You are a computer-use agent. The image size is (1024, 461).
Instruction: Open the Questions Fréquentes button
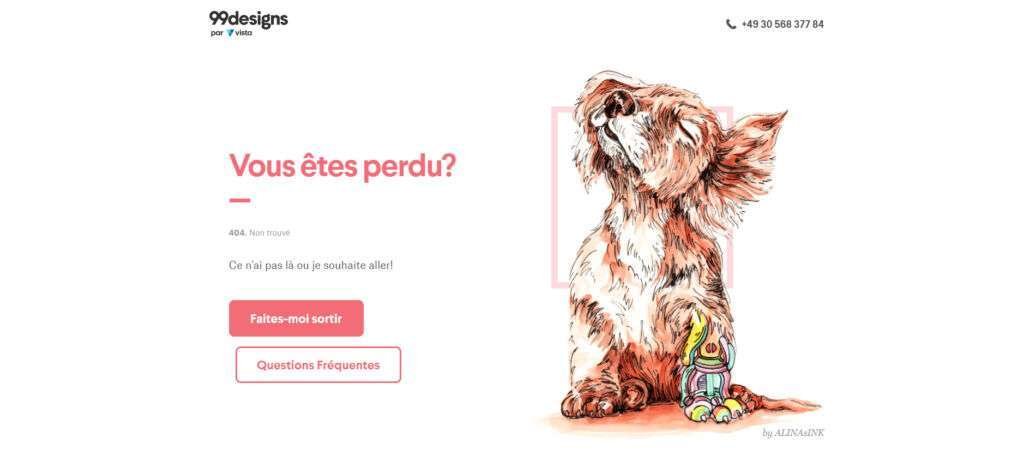point(318,365)
